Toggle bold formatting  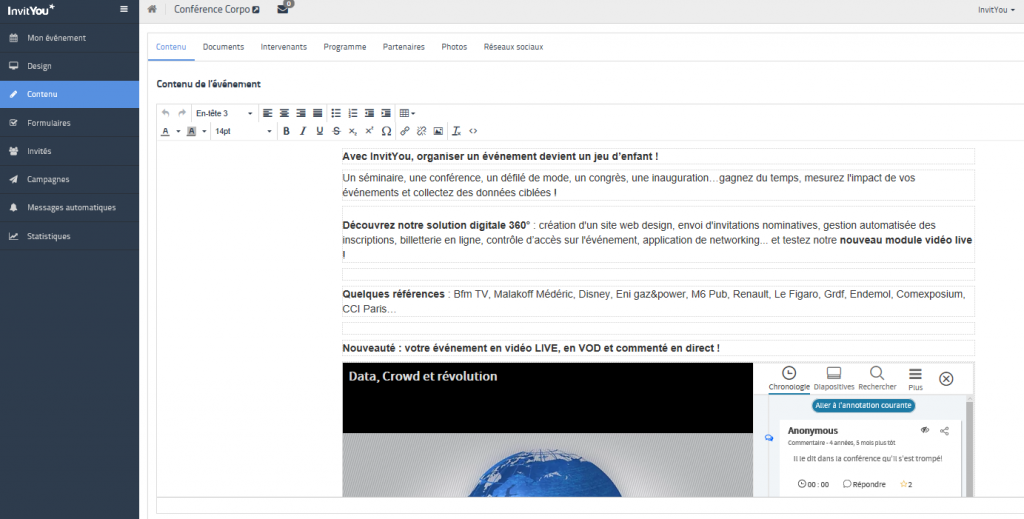(286, 131)
